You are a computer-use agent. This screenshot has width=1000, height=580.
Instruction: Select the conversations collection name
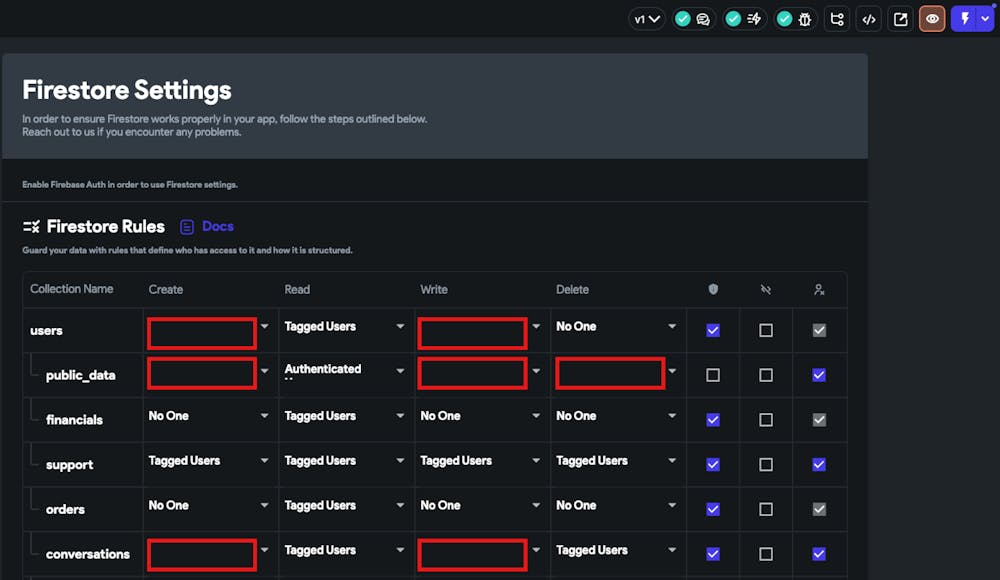[x=87, y=554]
